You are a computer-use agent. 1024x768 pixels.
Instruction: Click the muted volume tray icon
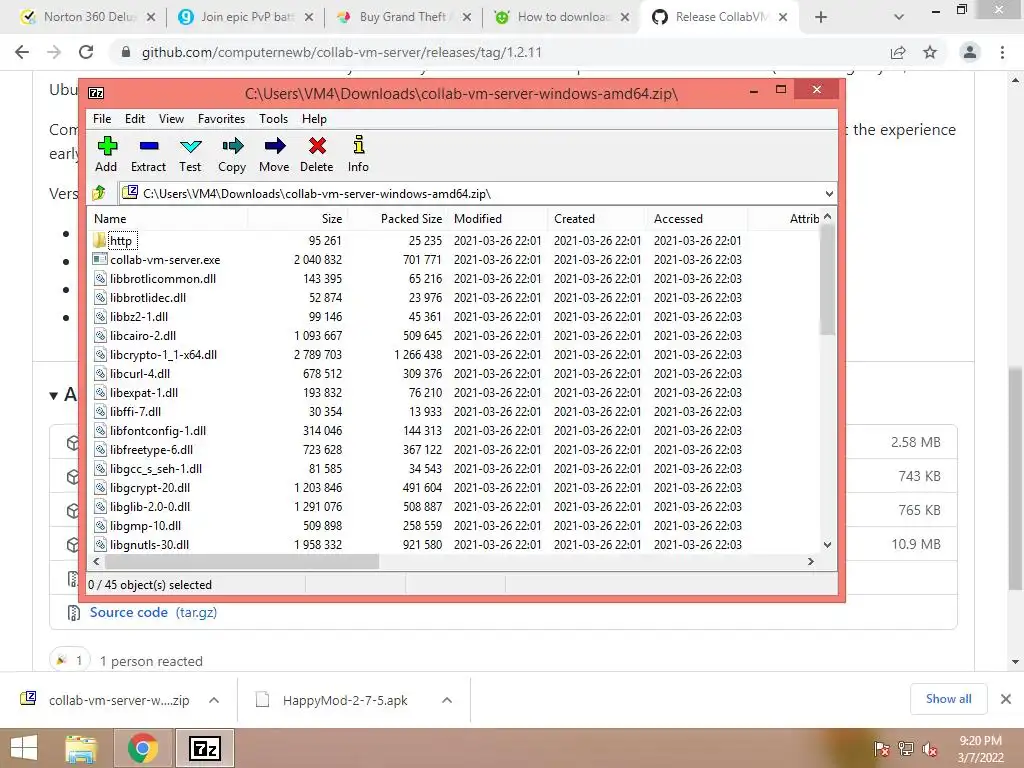point(930,749)
